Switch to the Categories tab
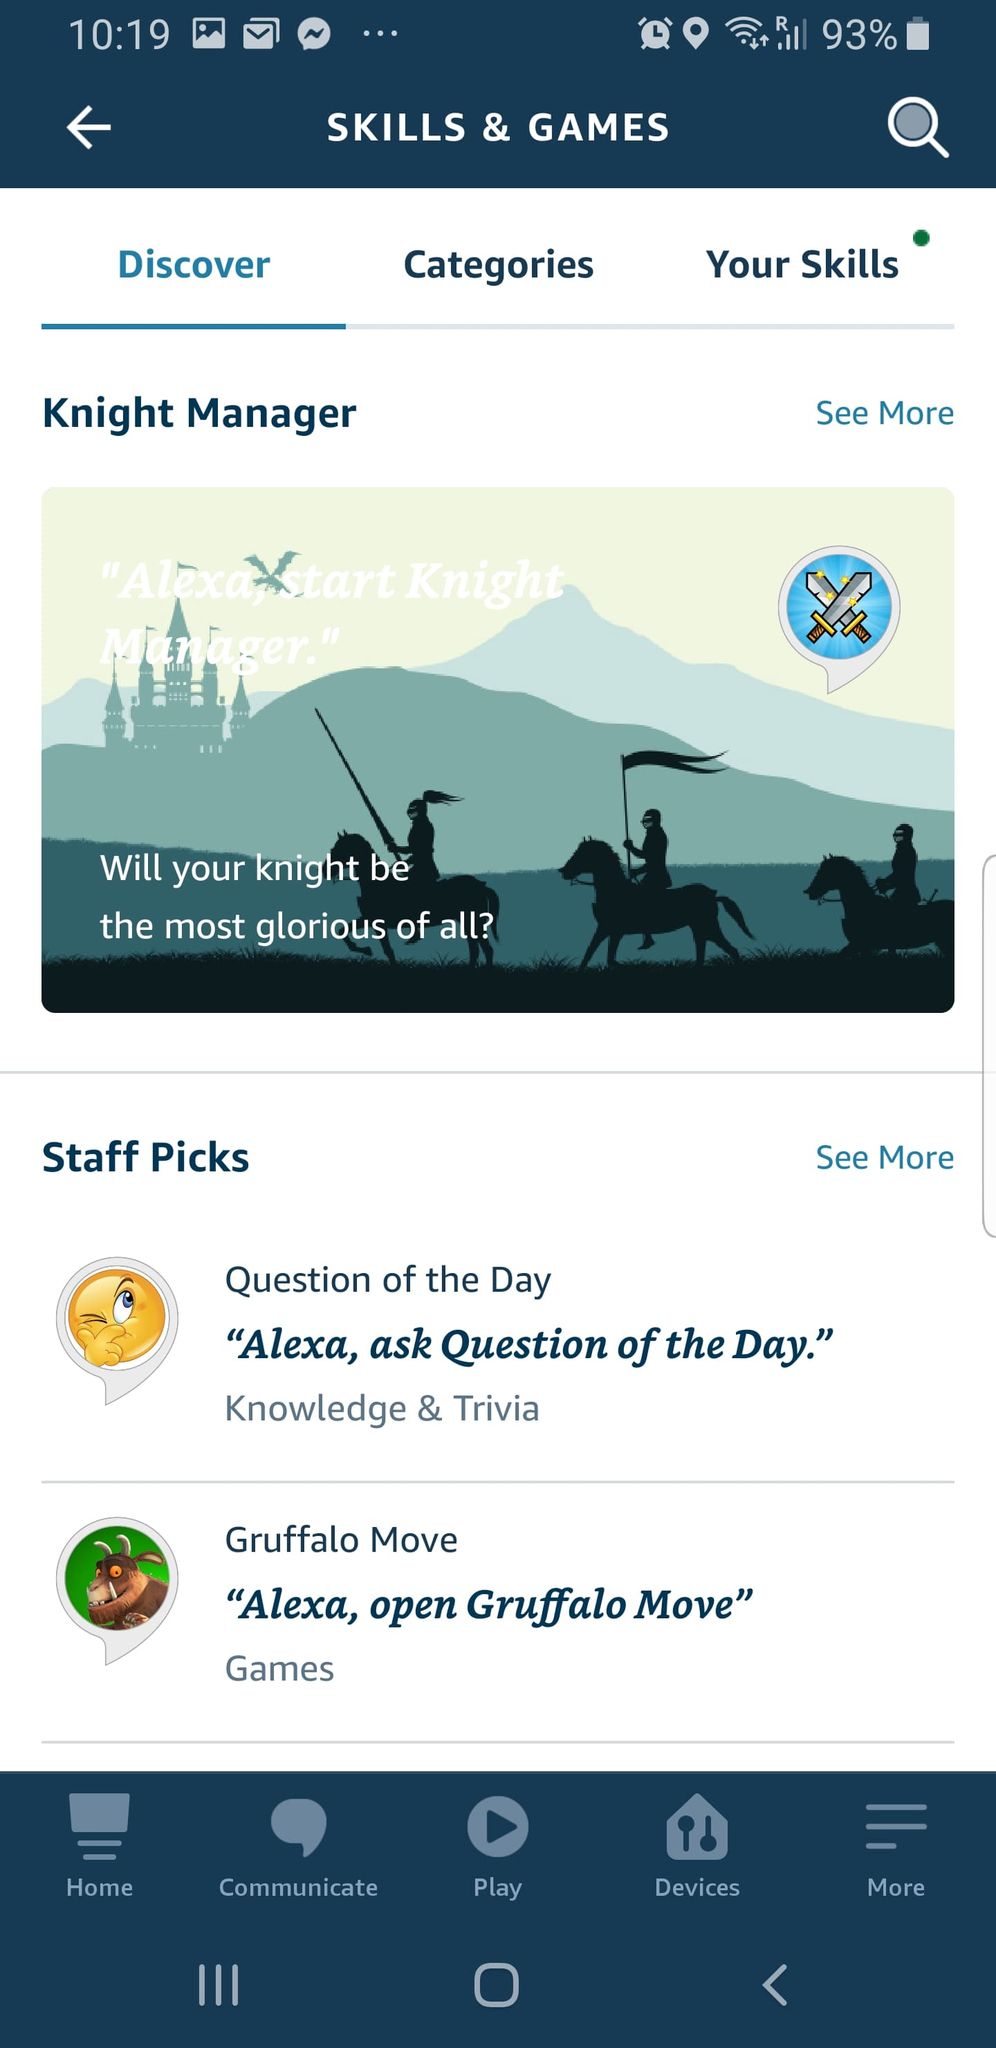 click(x=498, y=265)
